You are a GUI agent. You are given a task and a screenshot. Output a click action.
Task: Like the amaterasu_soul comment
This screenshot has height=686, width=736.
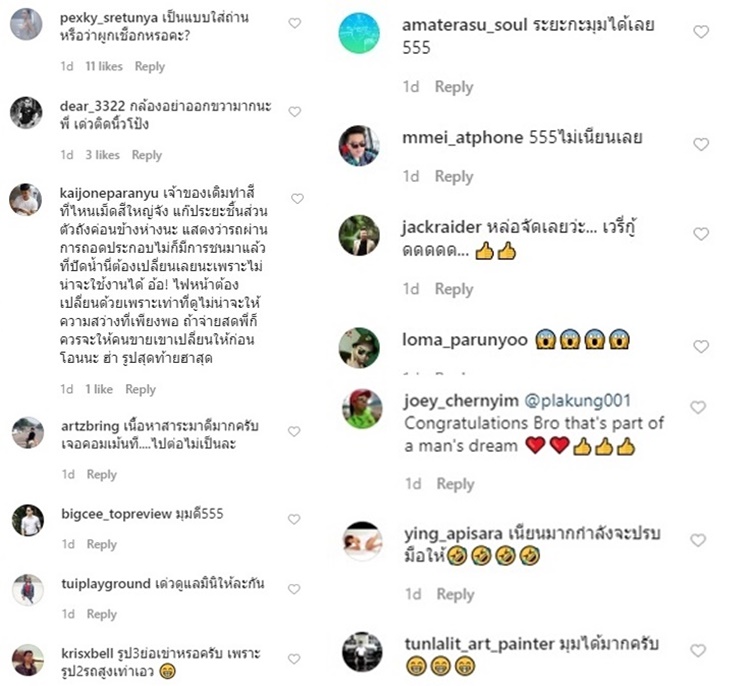tap(701, 32)
